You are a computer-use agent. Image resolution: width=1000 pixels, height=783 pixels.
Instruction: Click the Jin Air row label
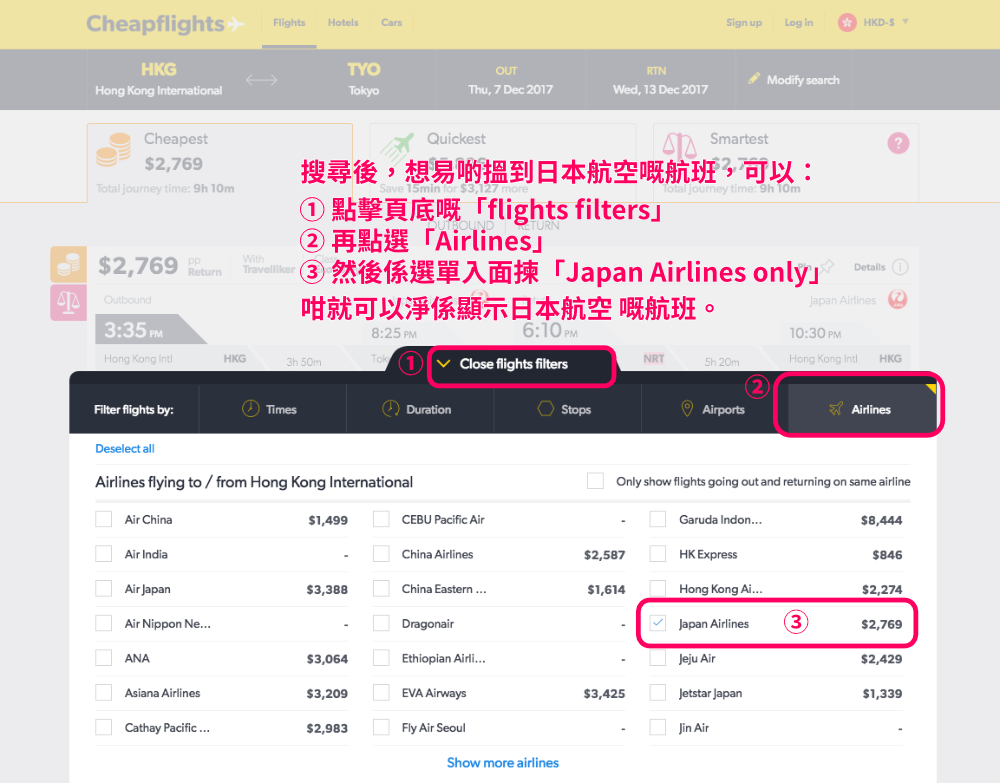coord(694,728)
